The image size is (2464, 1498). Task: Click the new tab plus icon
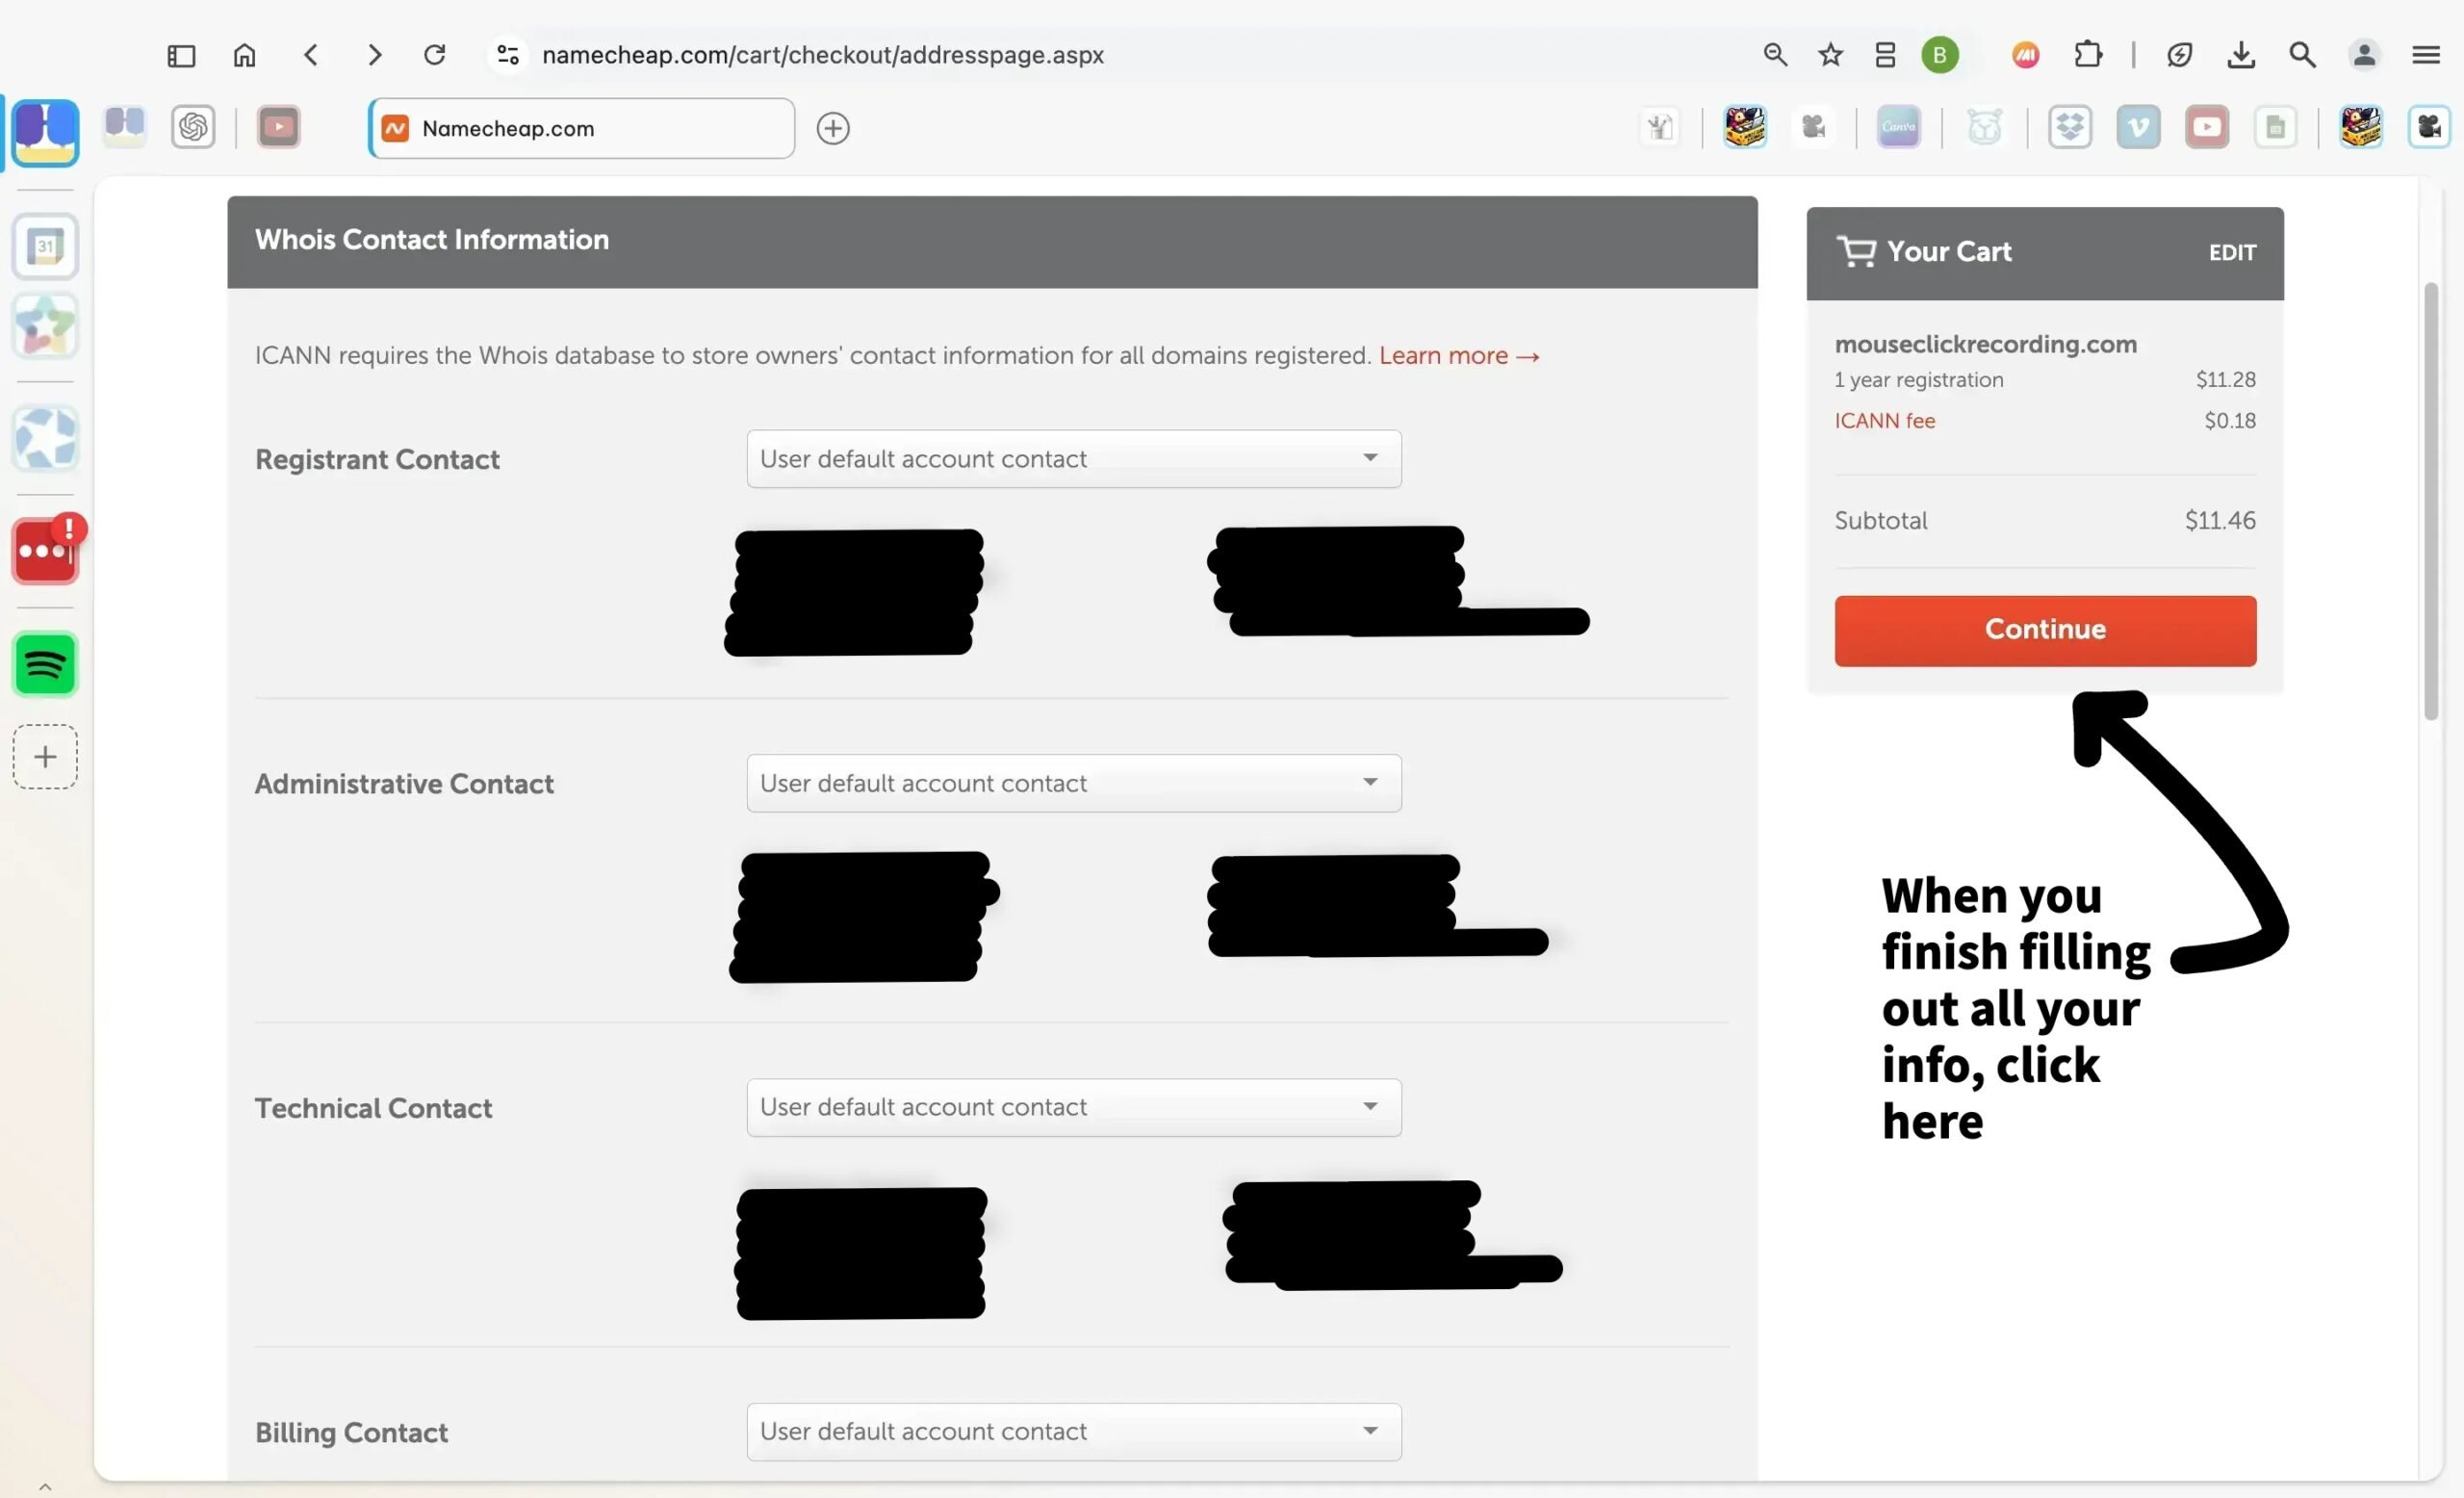pyautogui.click(x=833, y=128)
